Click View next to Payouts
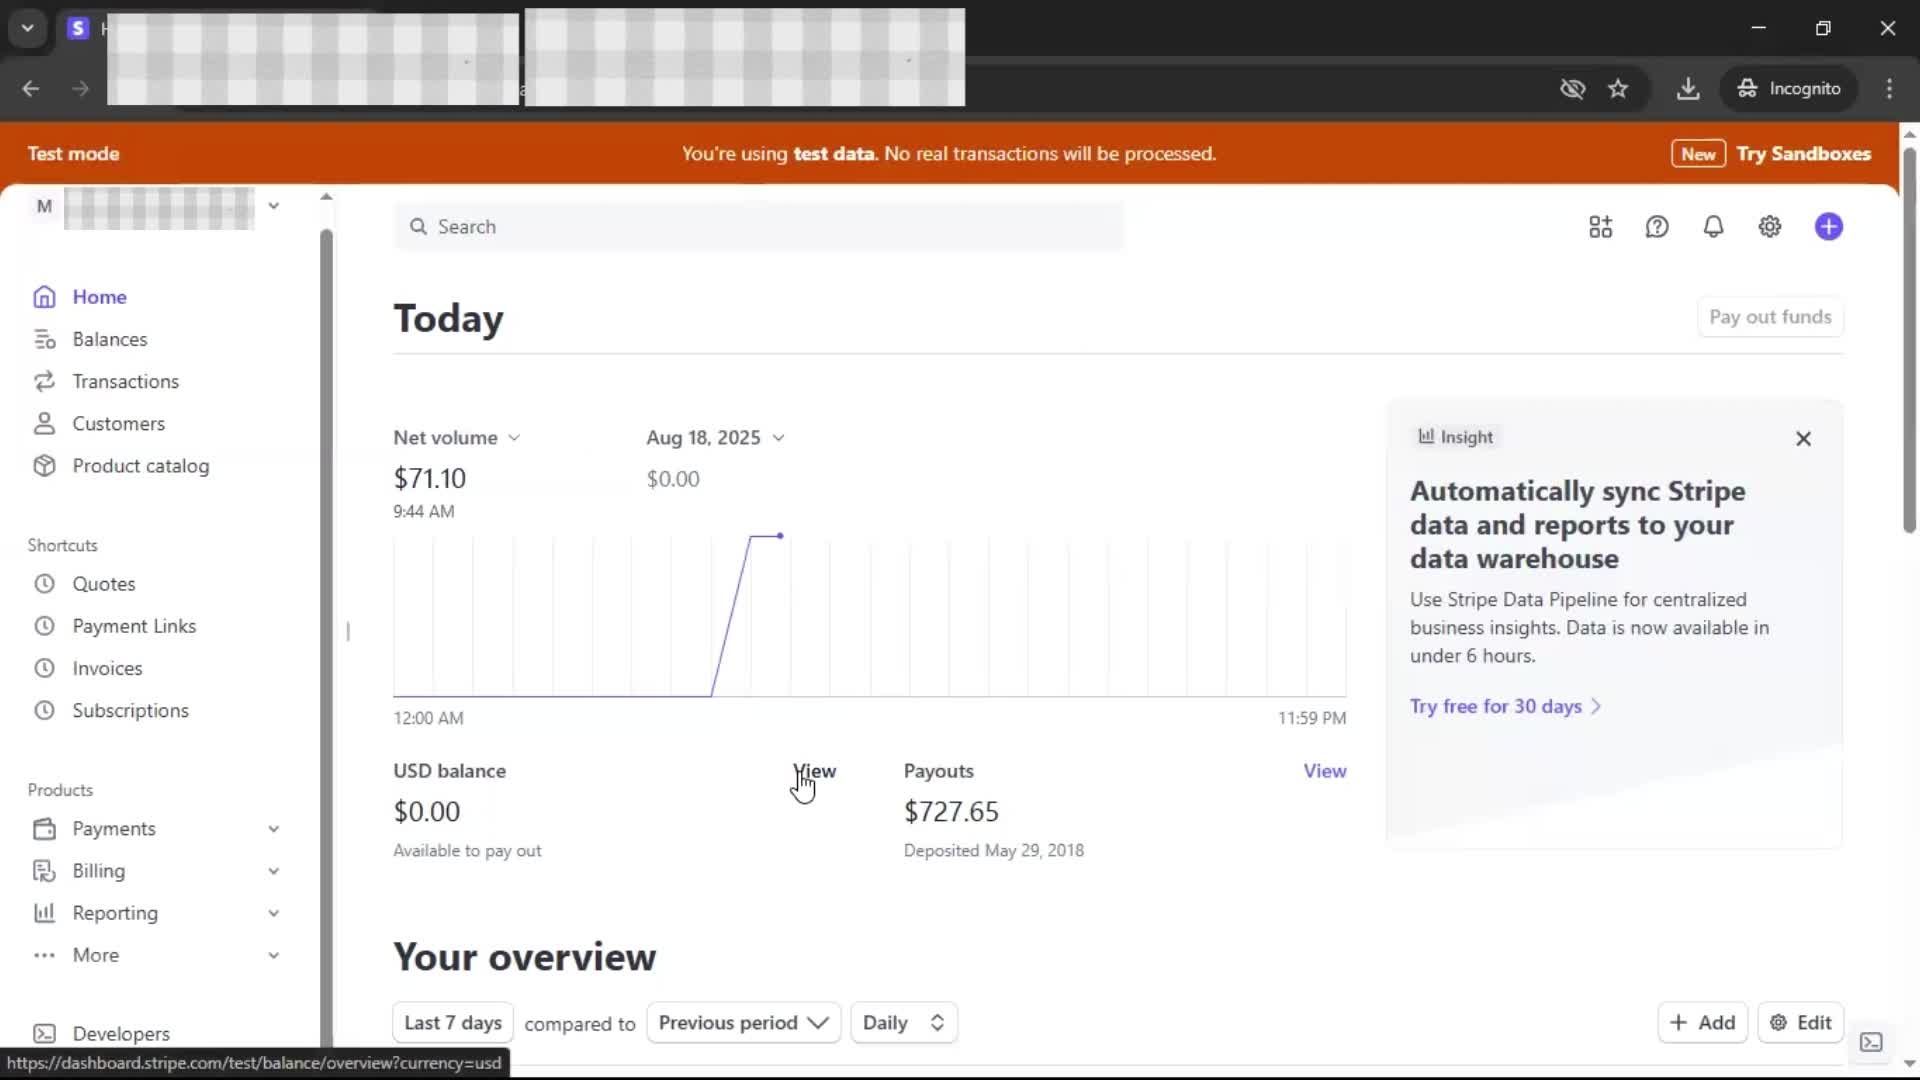Image resolution: width=1920 pixels, height=1080 pixels. click(1324, 771)
